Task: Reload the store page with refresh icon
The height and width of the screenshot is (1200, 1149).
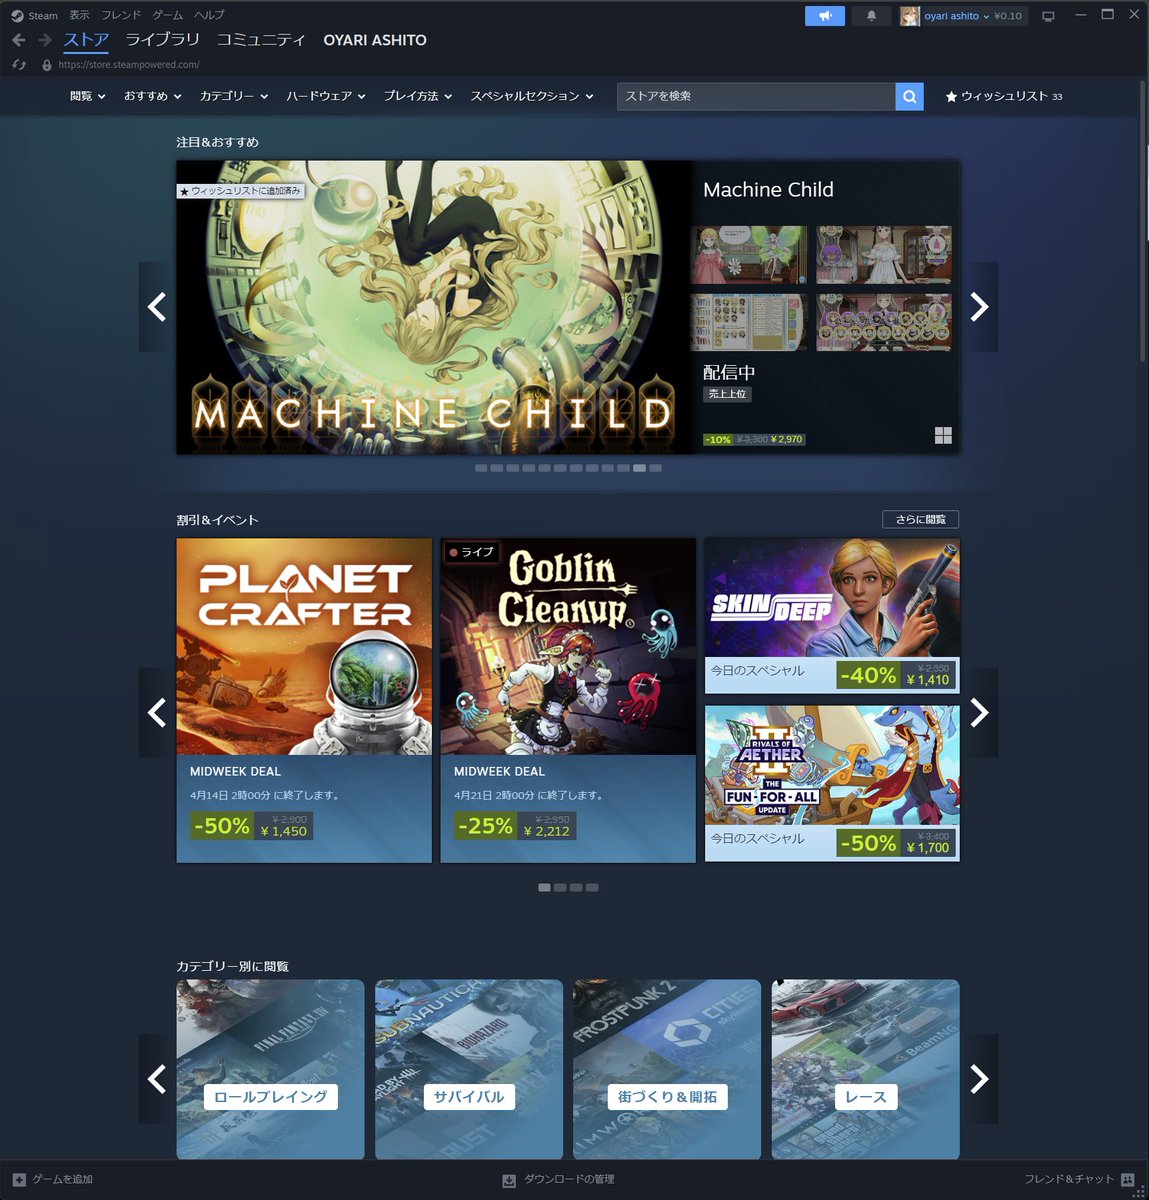Action: point(19,64)
